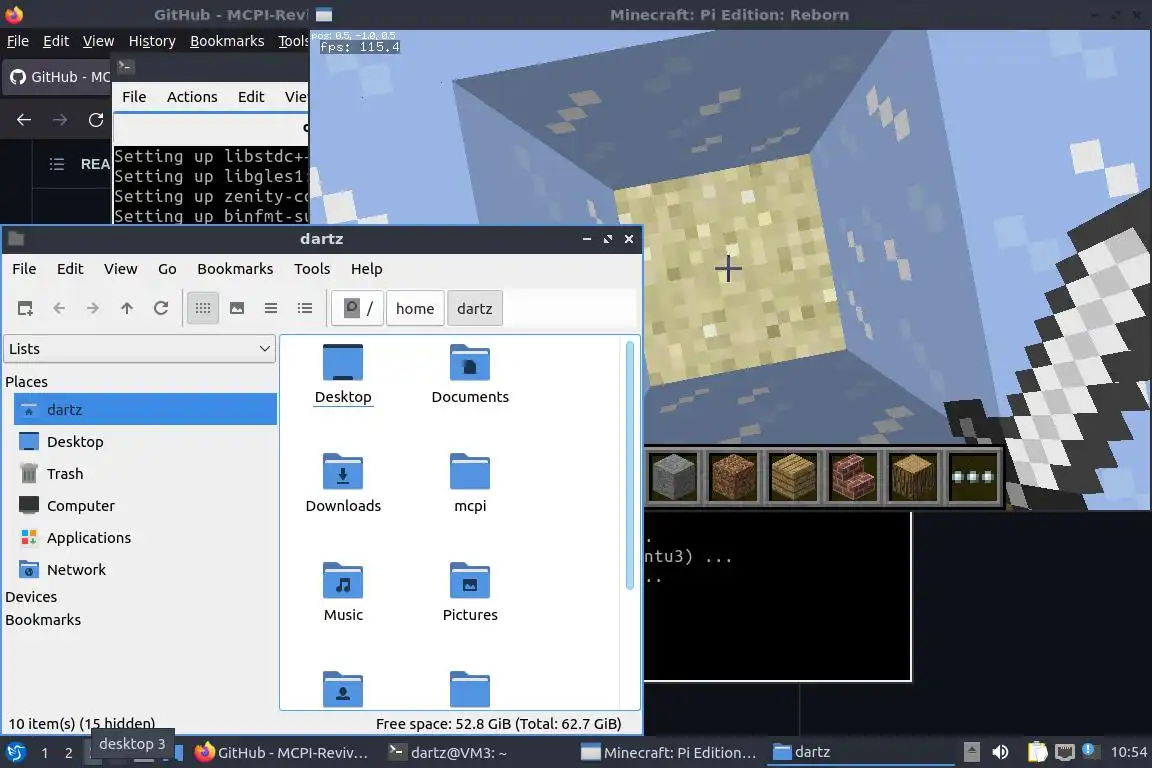Go to root path button
1152x768 pixels.
coord(358,308)
